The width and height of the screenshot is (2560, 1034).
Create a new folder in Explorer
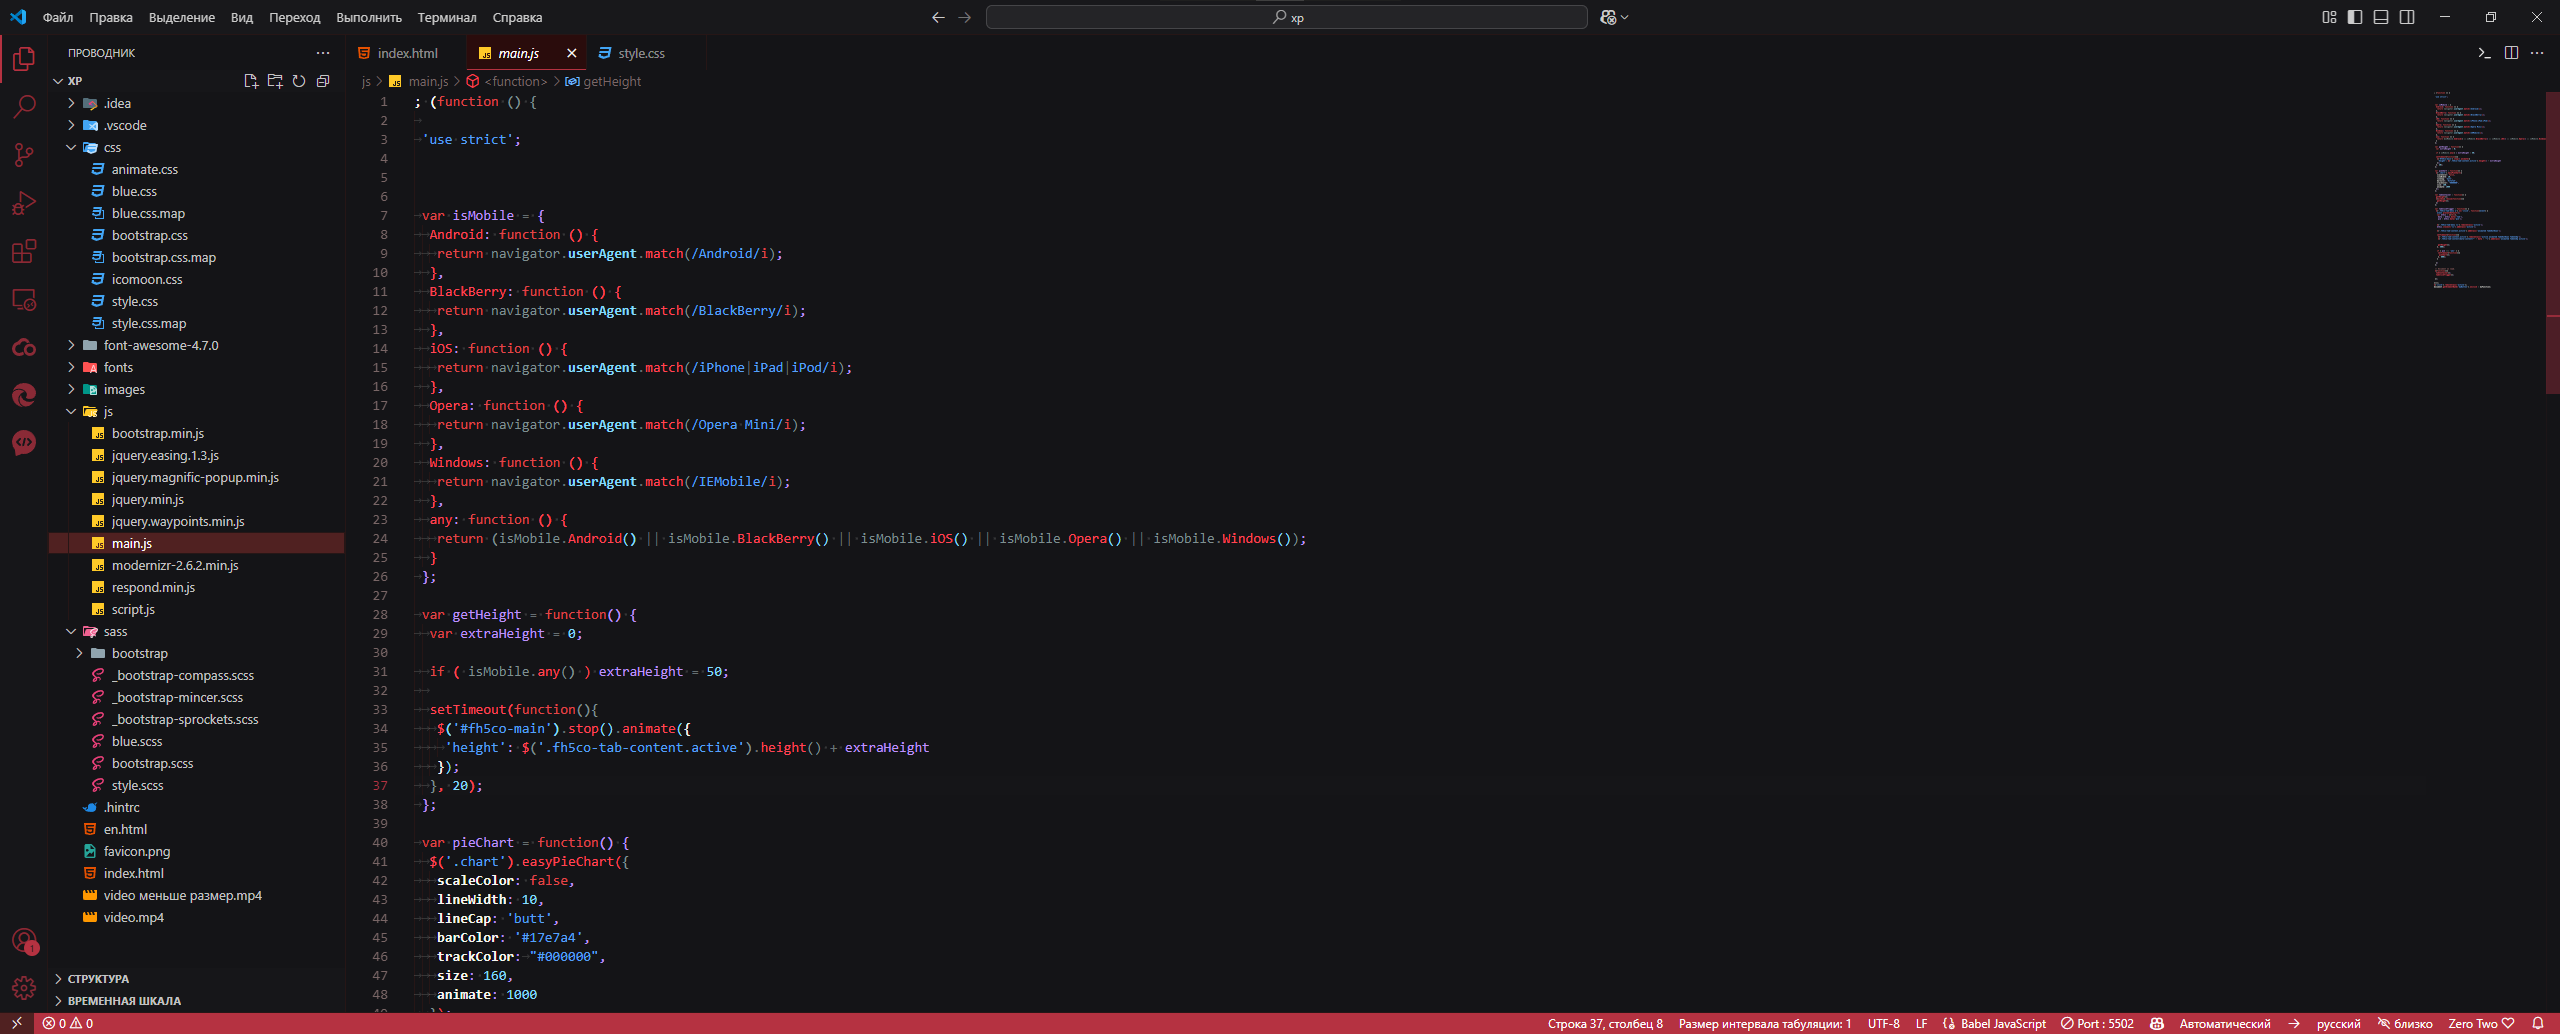(275, 81)
